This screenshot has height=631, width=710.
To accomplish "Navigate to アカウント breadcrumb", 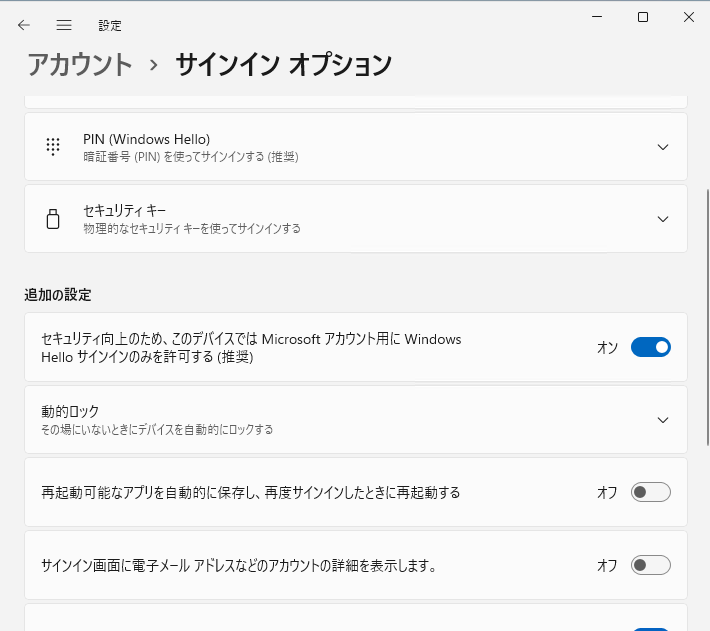I will (80, 64).
